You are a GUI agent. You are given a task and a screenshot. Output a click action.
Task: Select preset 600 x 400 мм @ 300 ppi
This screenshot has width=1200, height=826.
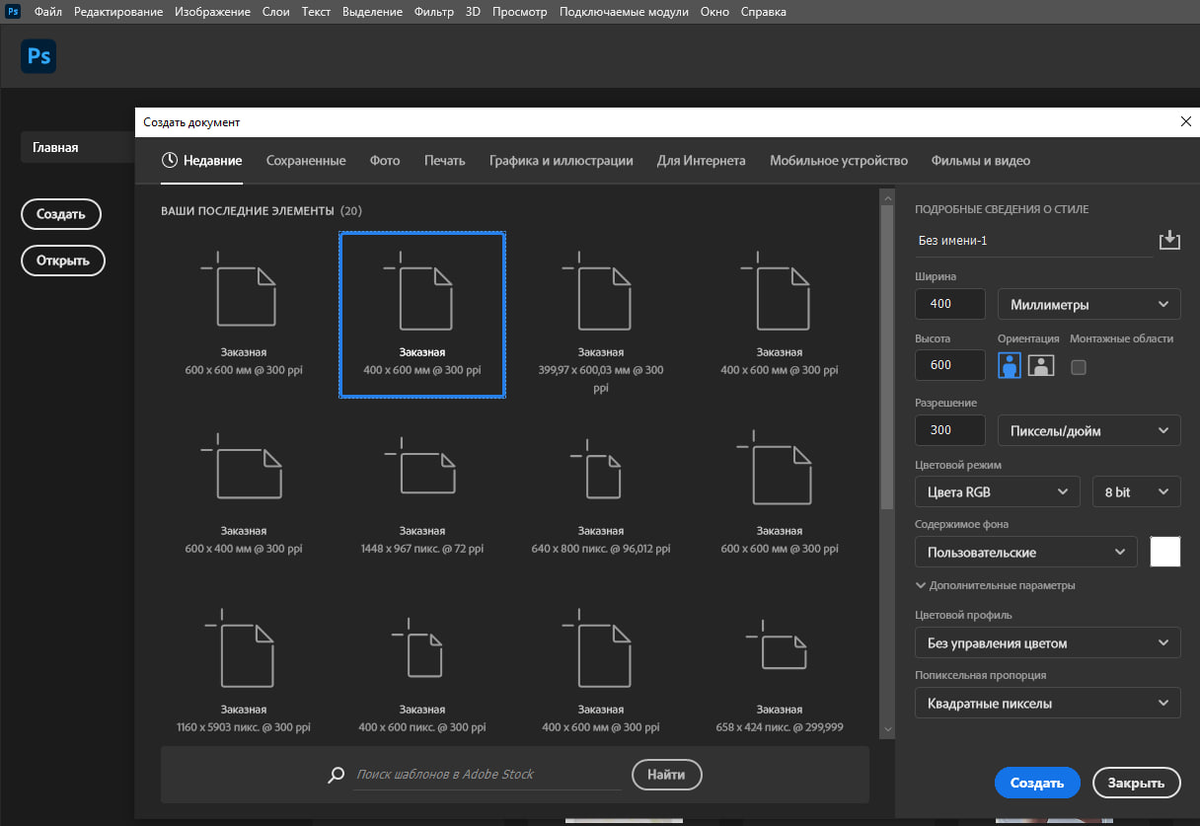(244, 492)
